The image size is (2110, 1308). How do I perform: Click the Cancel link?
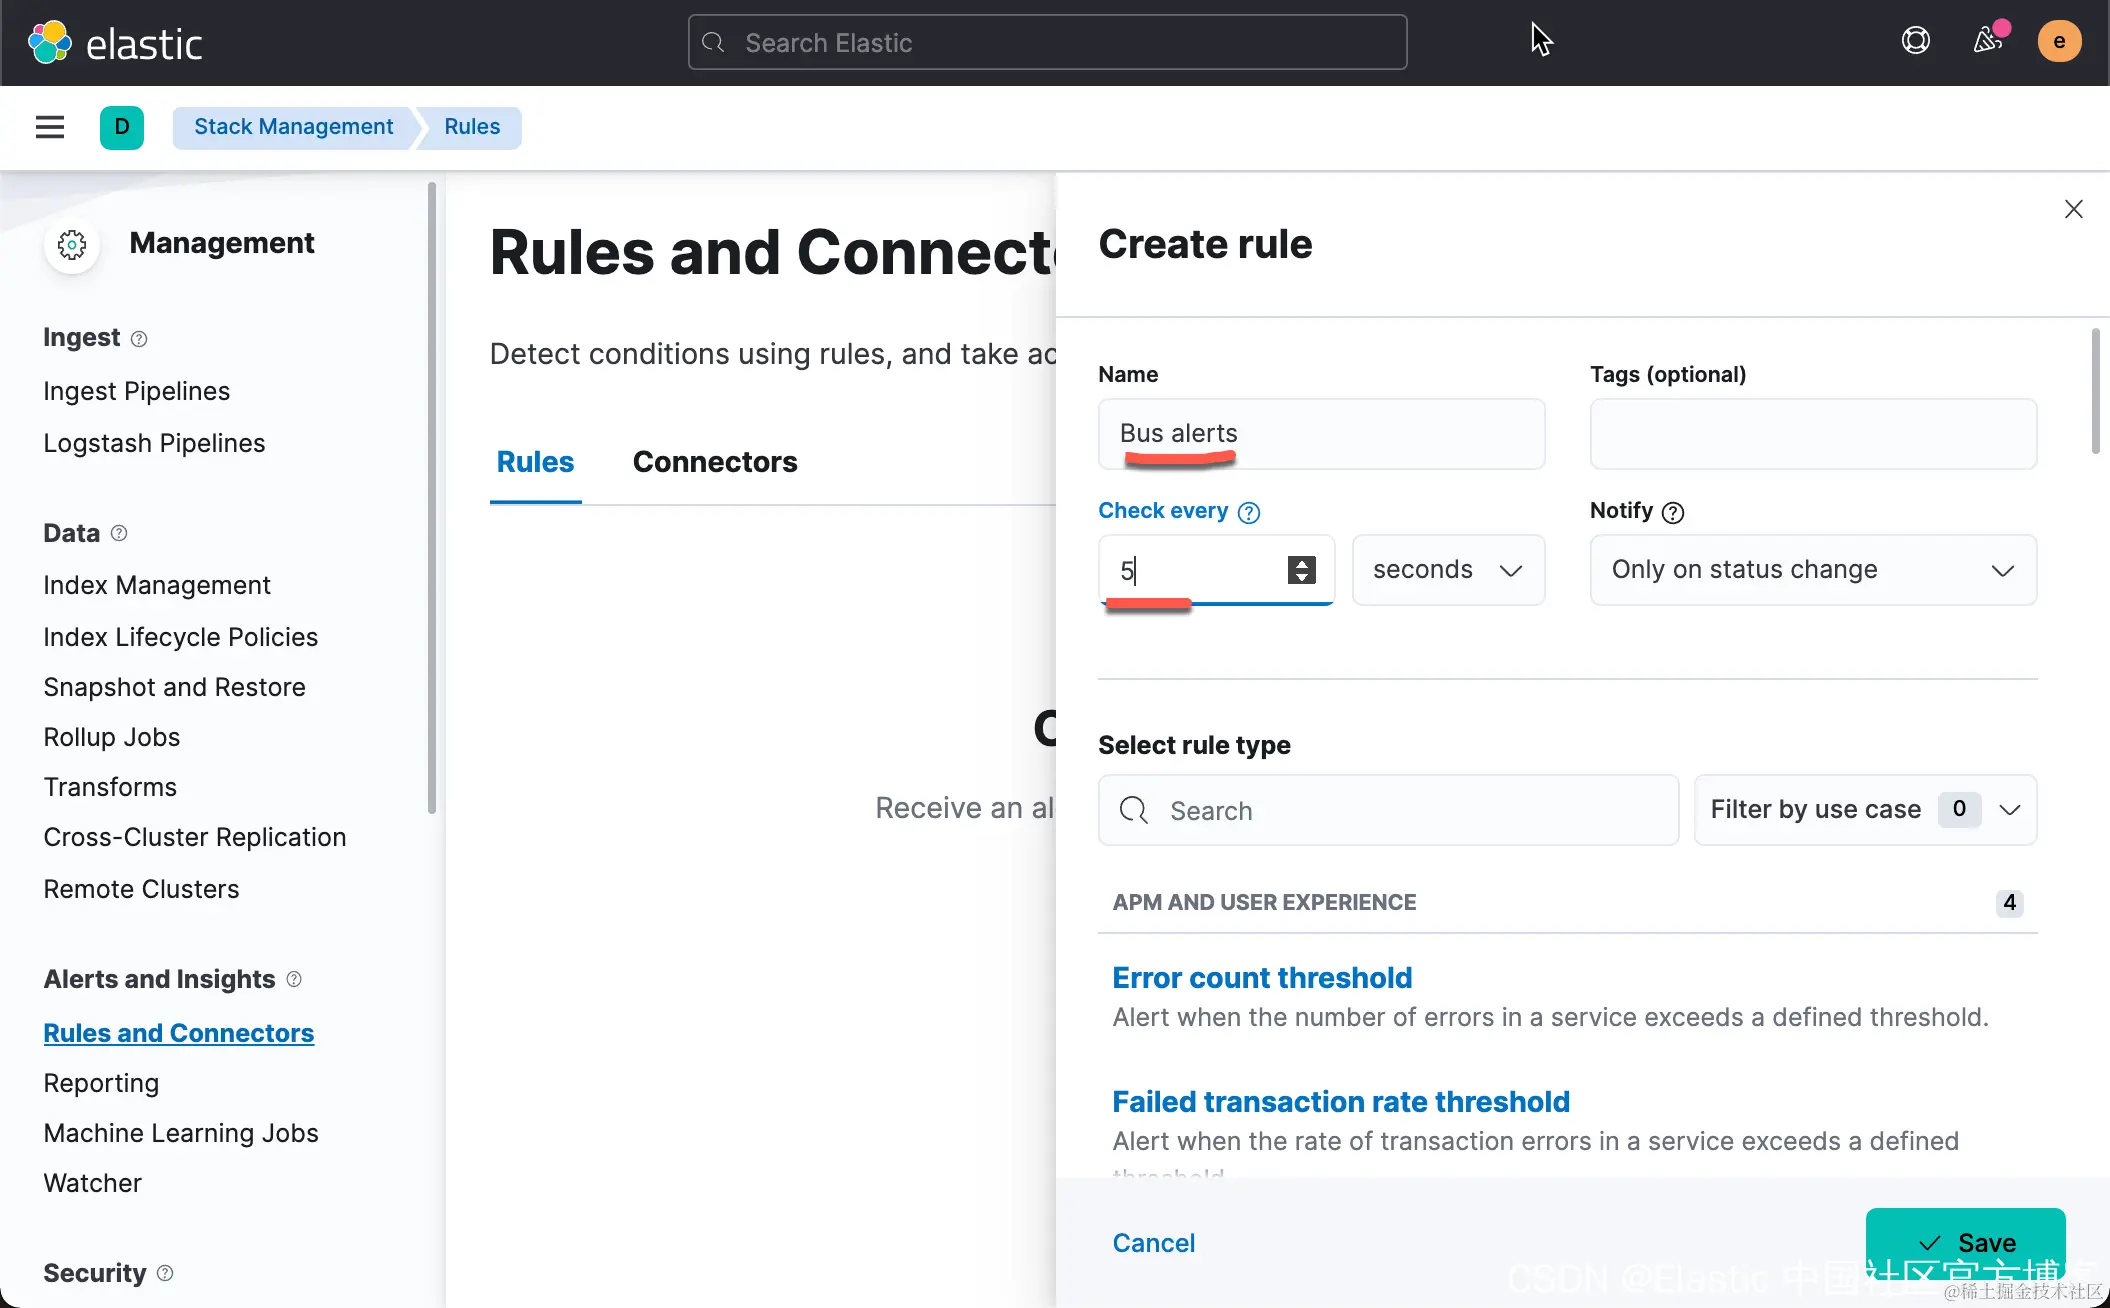point(1153,1243)
